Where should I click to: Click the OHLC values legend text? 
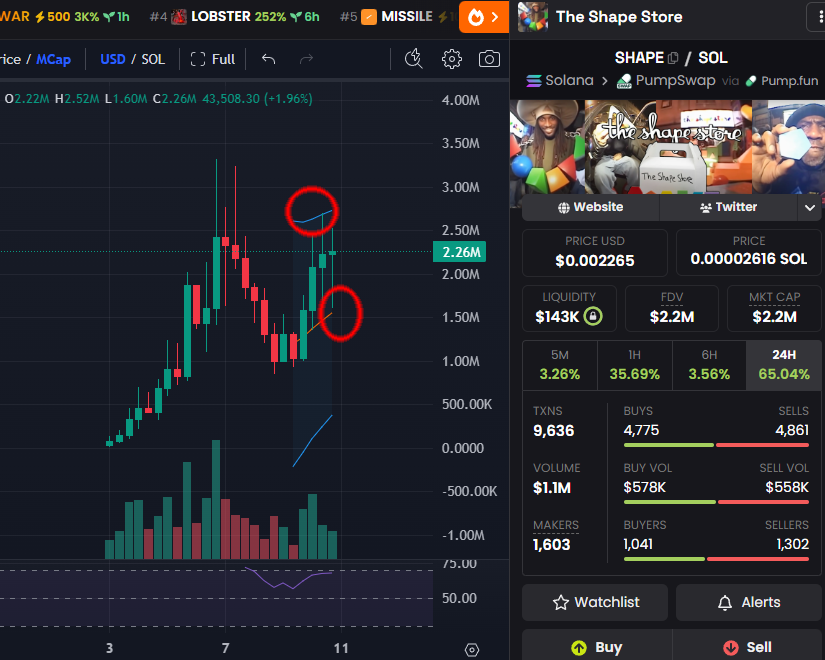158,99
